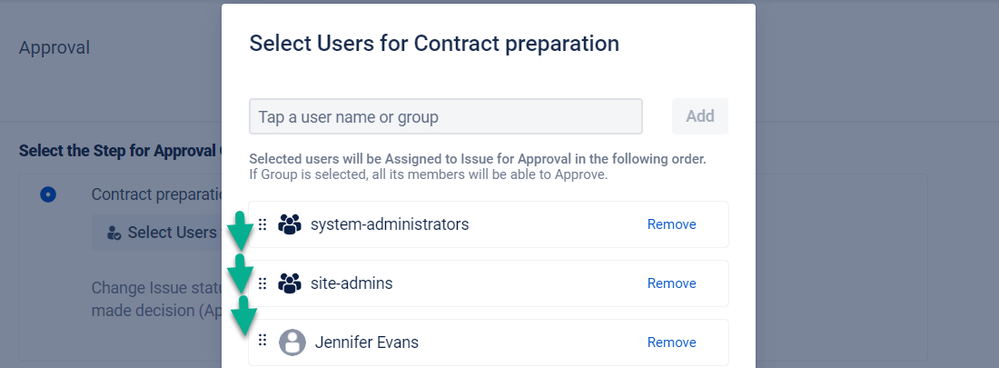Click the dialog title 'Select Users for Contract preparation'
999x368 pixels.
[434, 43]
